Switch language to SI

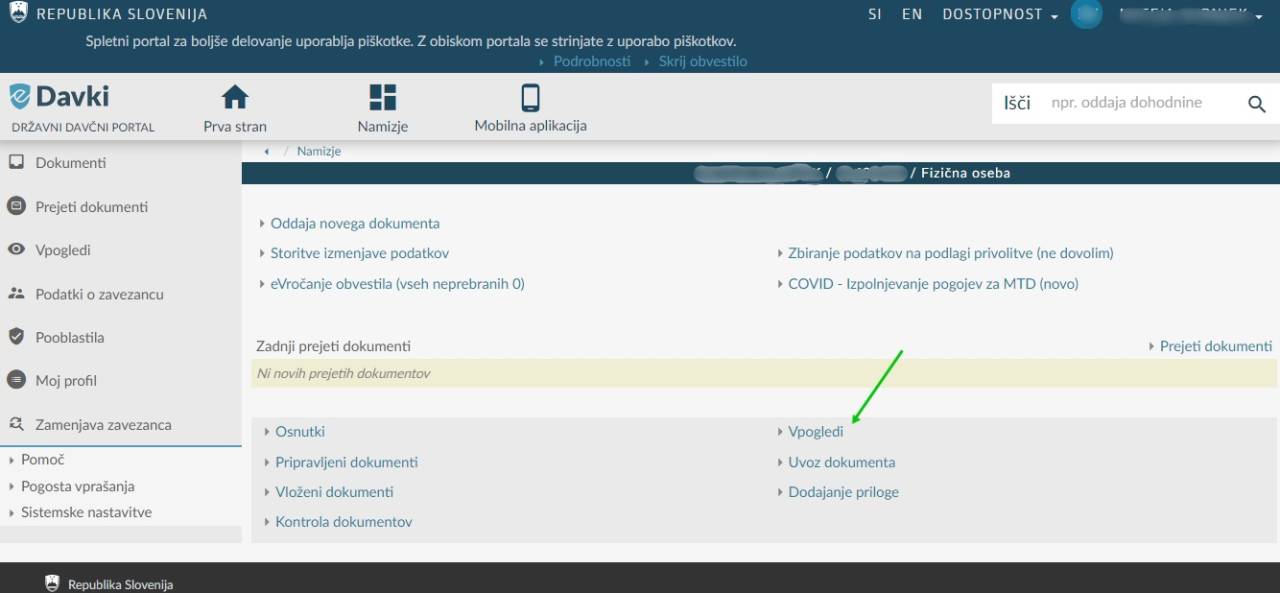click(x=875, y=15)
